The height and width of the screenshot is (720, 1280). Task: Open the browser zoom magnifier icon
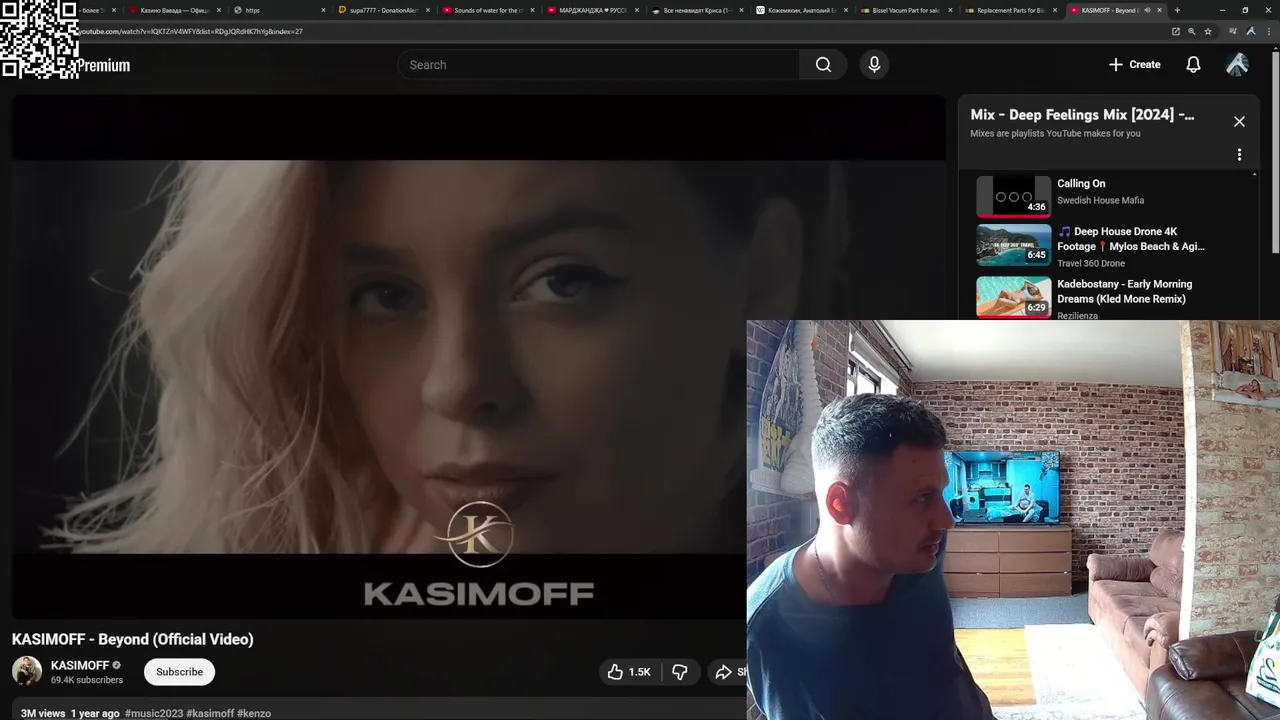[x=1192, y=31]
